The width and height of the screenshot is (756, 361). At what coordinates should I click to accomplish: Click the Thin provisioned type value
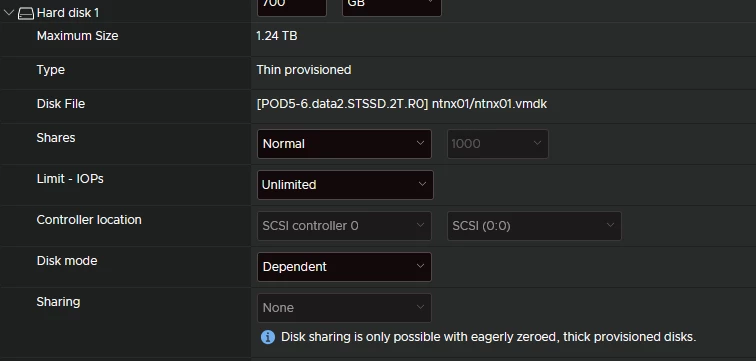[x=304, y=70]
